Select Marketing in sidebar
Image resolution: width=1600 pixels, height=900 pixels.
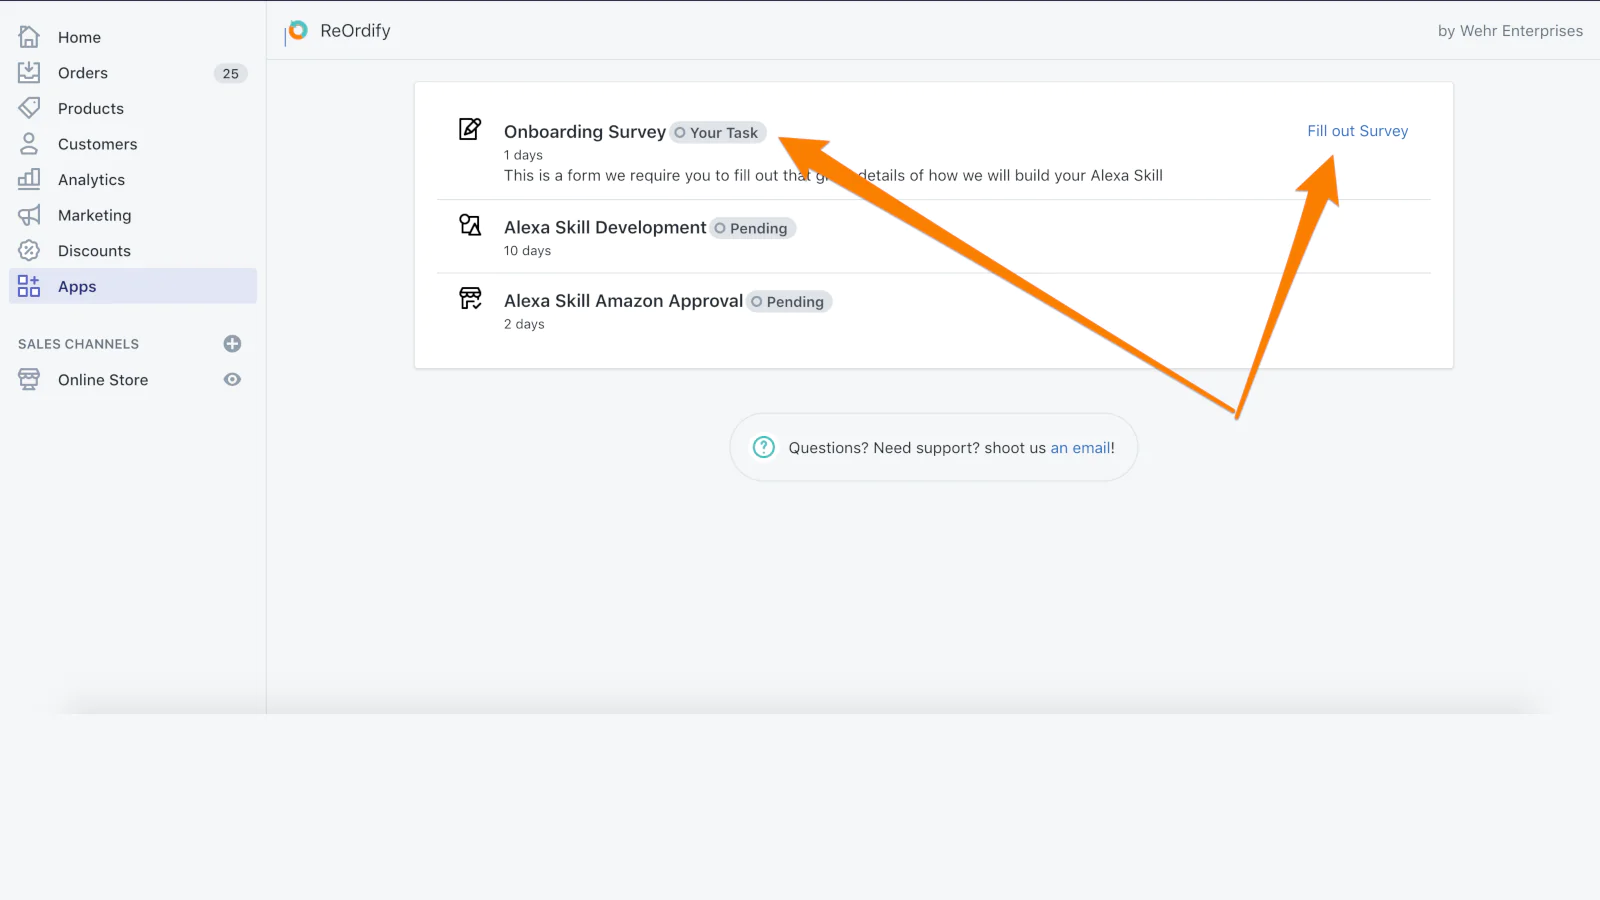pyautogui.click(x=95, y=215)
